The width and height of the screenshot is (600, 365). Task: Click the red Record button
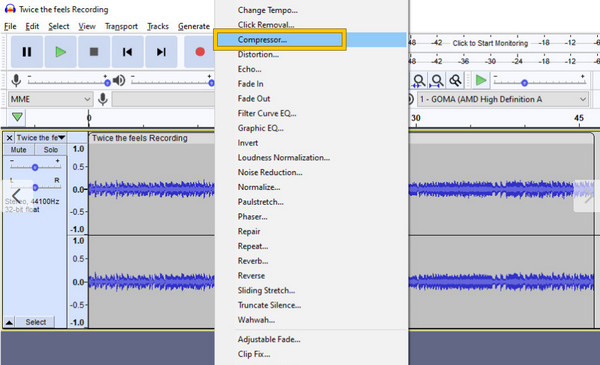pos(199,52)
